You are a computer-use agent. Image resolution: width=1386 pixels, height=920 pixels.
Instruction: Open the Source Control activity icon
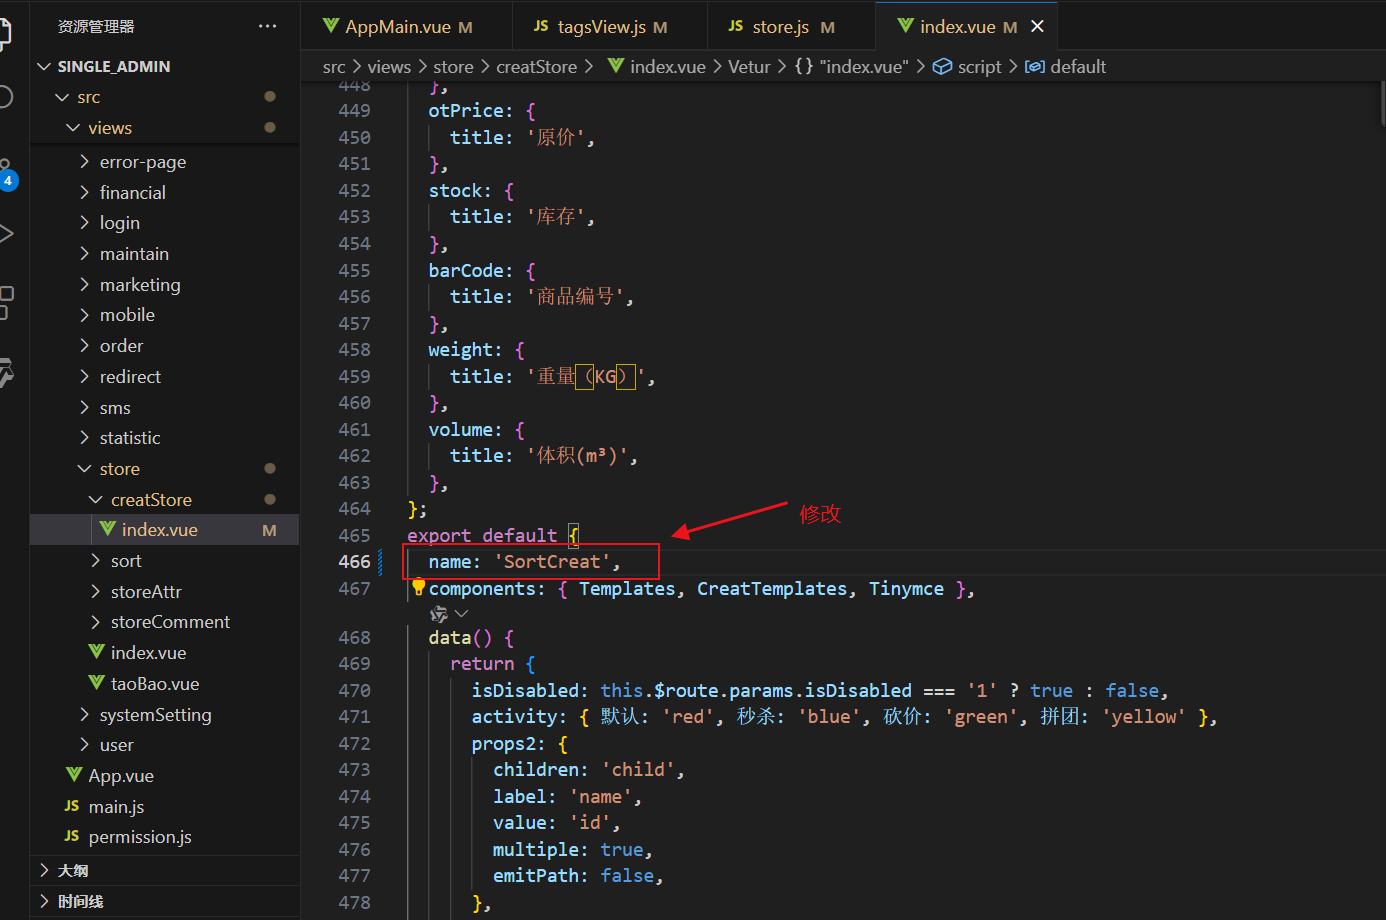[6, 173]
